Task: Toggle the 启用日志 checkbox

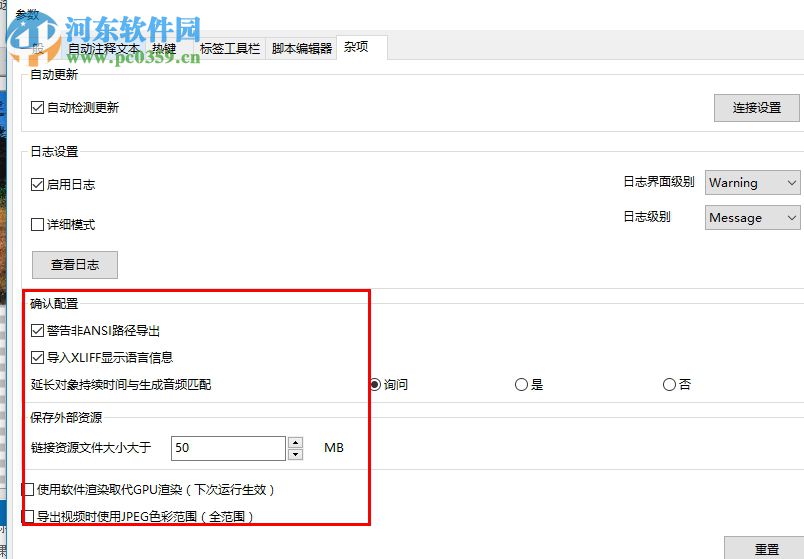Action: pyautogui.click(x=37, y=185)
